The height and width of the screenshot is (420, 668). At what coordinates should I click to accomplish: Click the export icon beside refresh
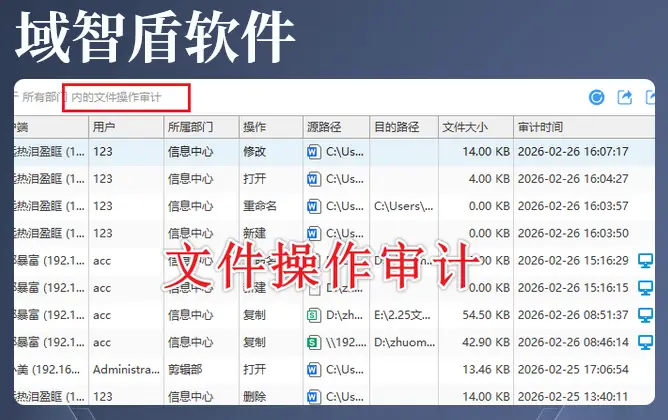[x=625, y=98]
